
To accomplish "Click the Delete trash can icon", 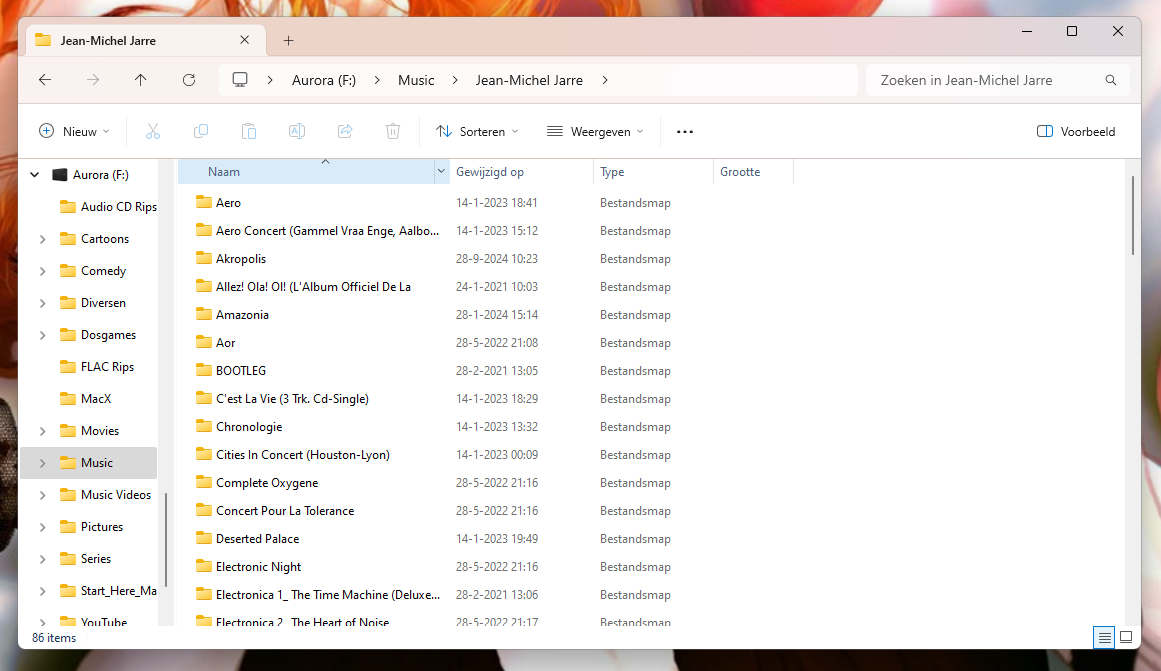I will click(393, 131).
